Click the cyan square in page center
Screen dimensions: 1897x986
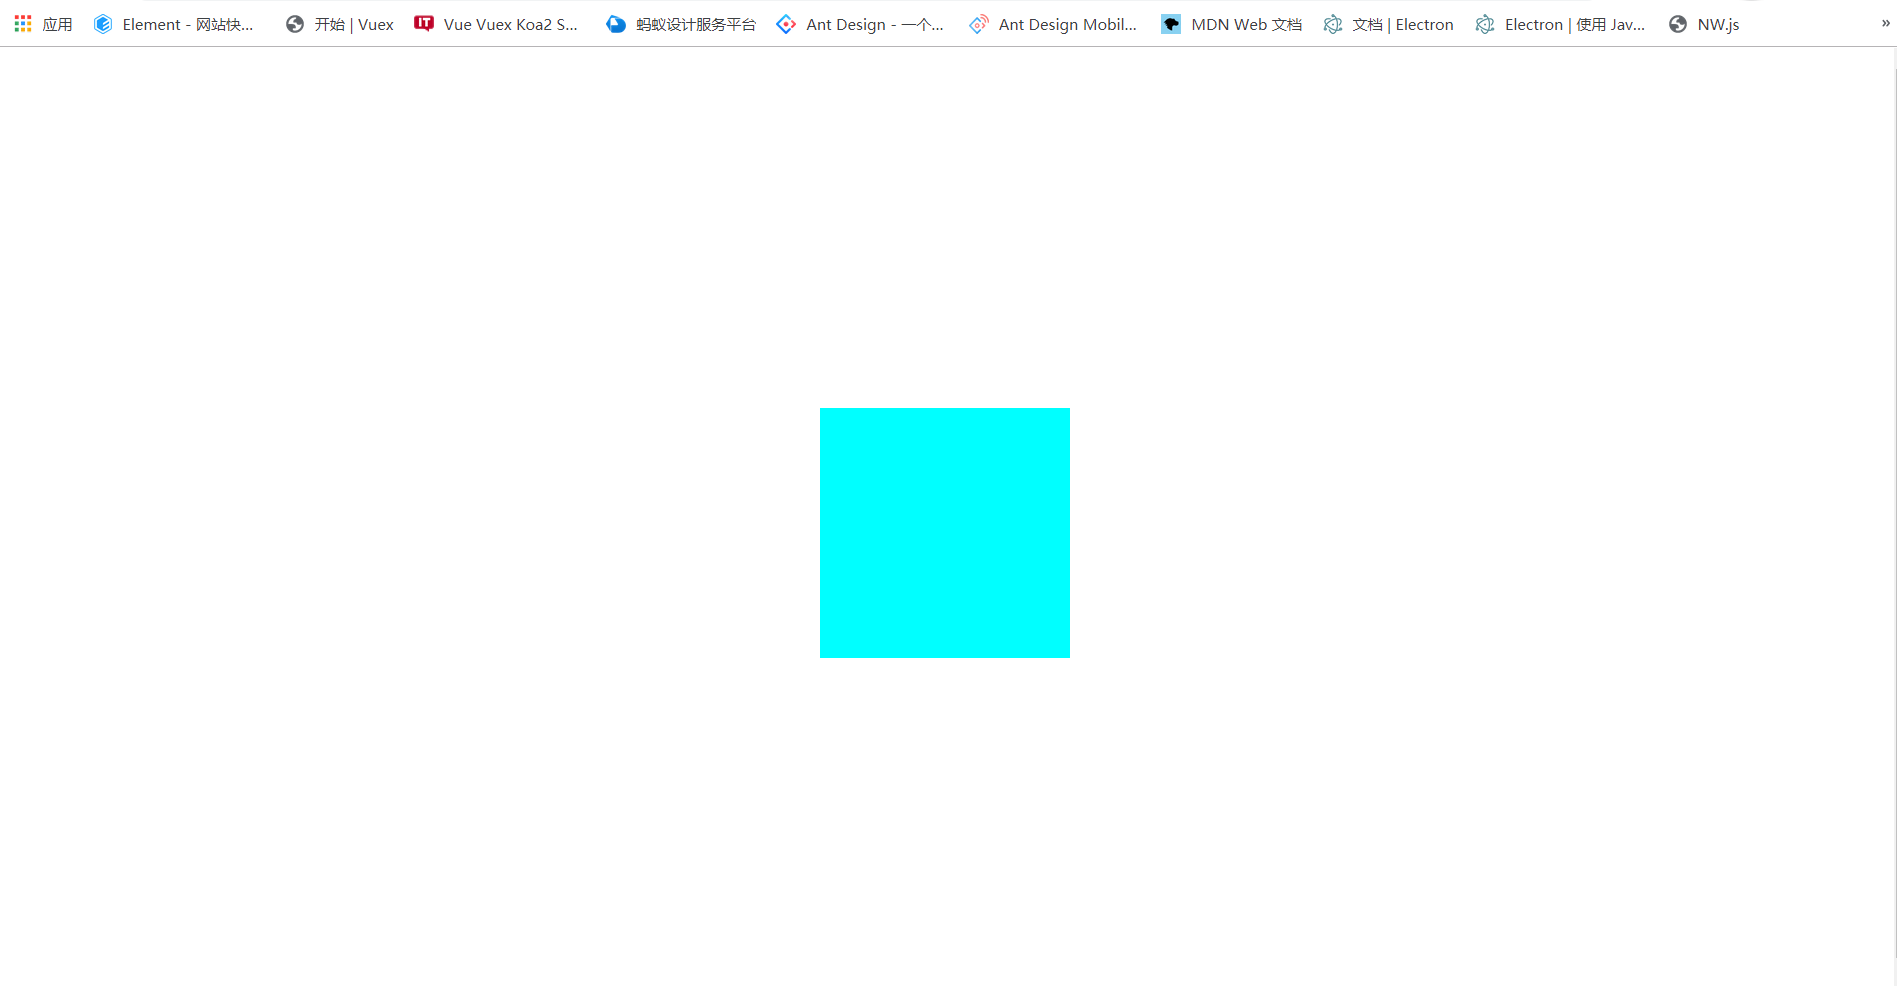tap(945, 533)
